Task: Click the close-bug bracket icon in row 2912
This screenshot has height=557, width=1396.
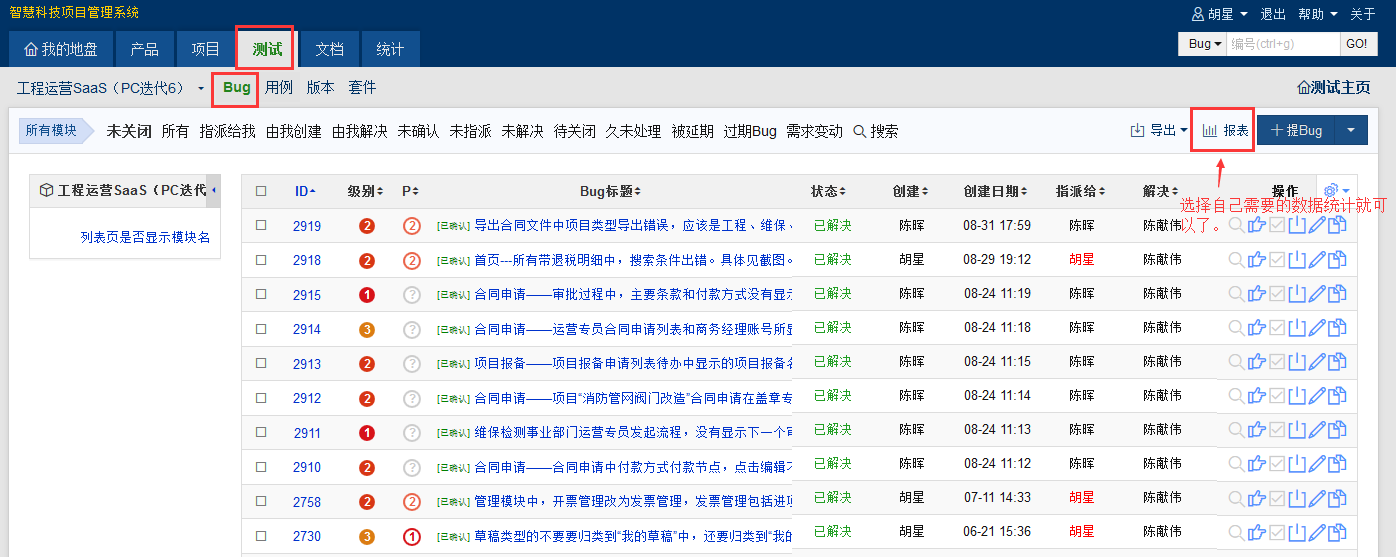Action: 1297,397
